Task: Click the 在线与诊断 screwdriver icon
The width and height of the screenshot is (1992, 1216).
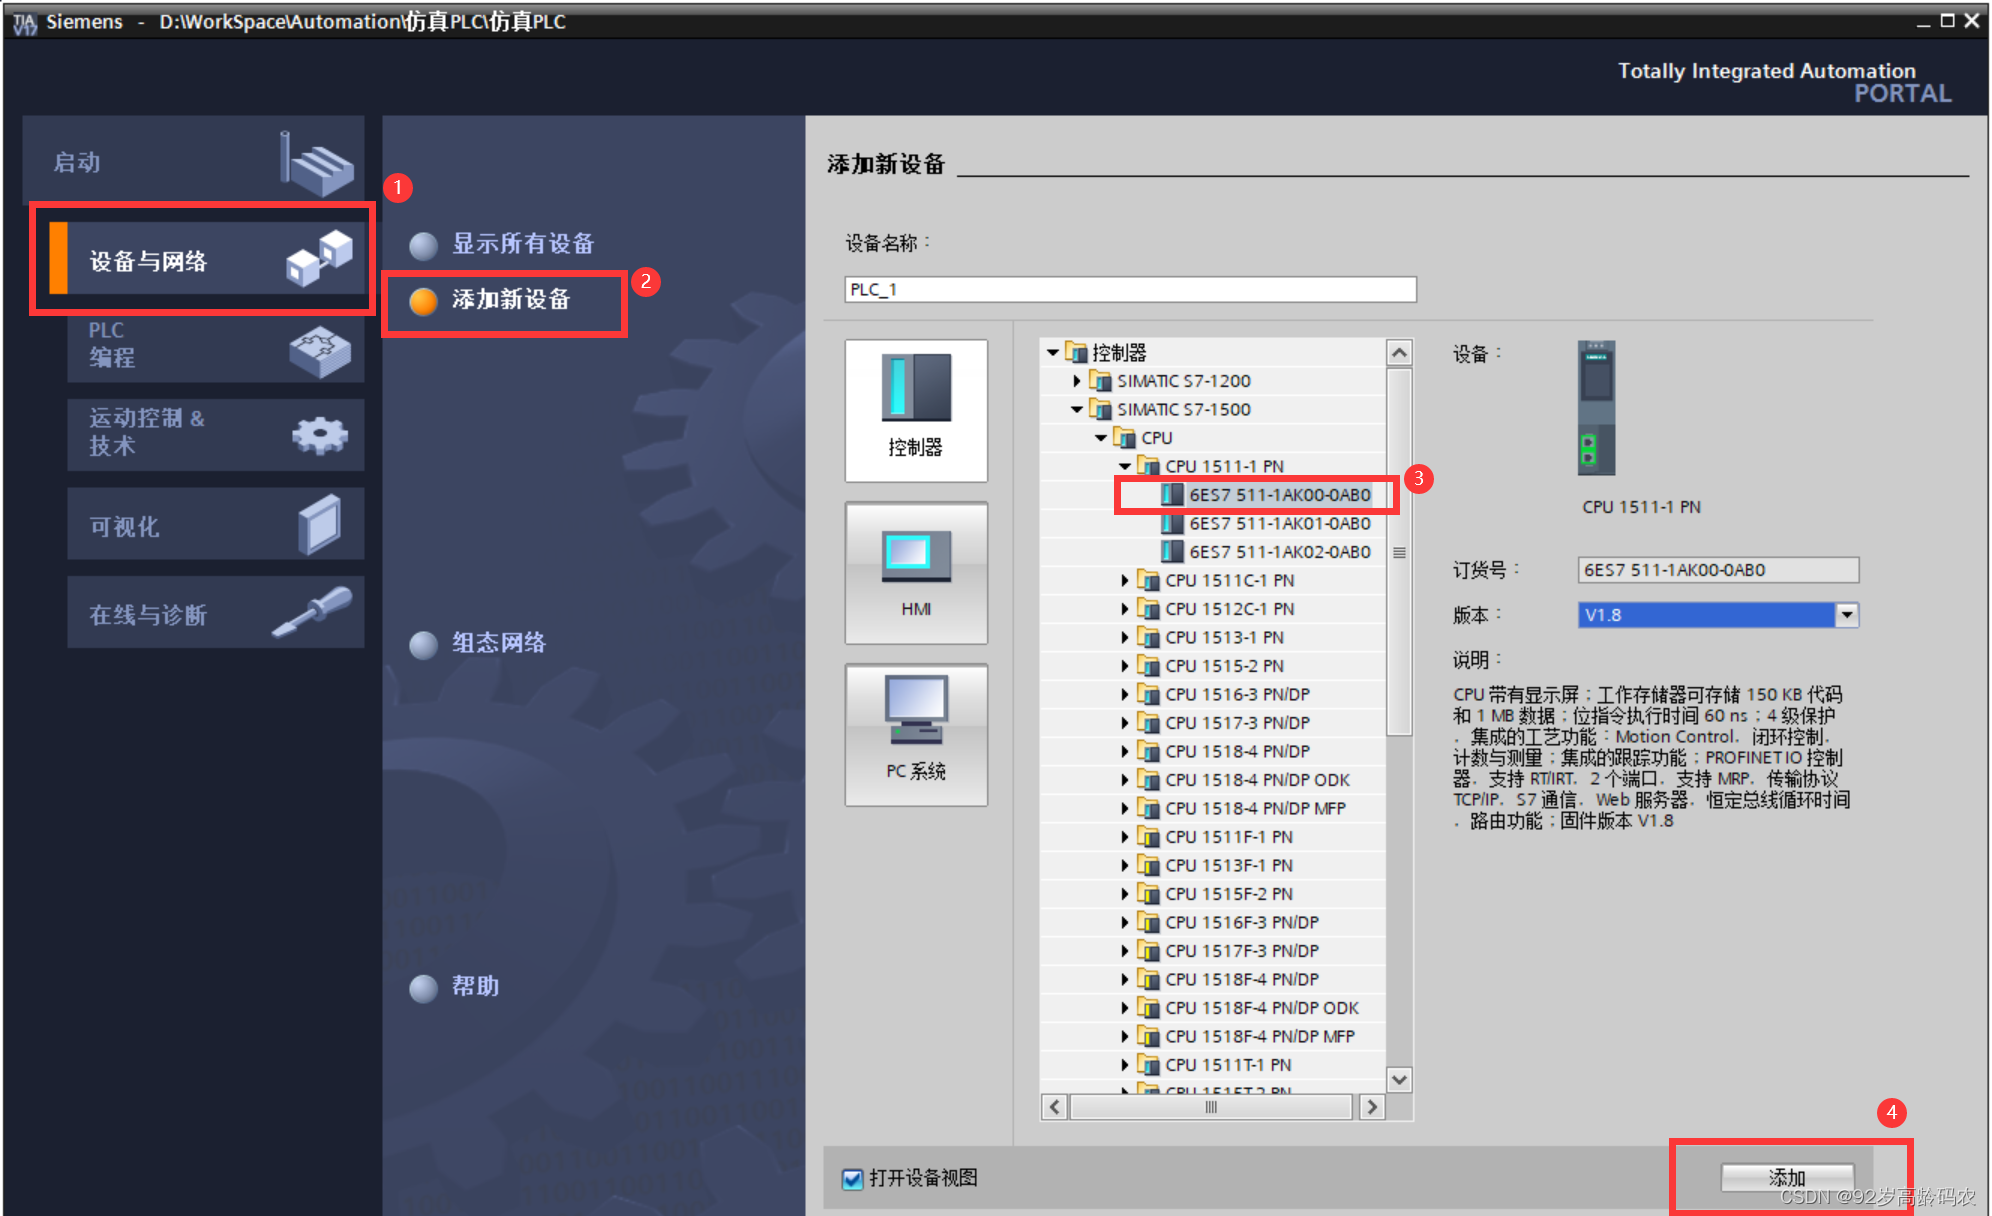Action: pyautogui.click(x=312, y=612)
